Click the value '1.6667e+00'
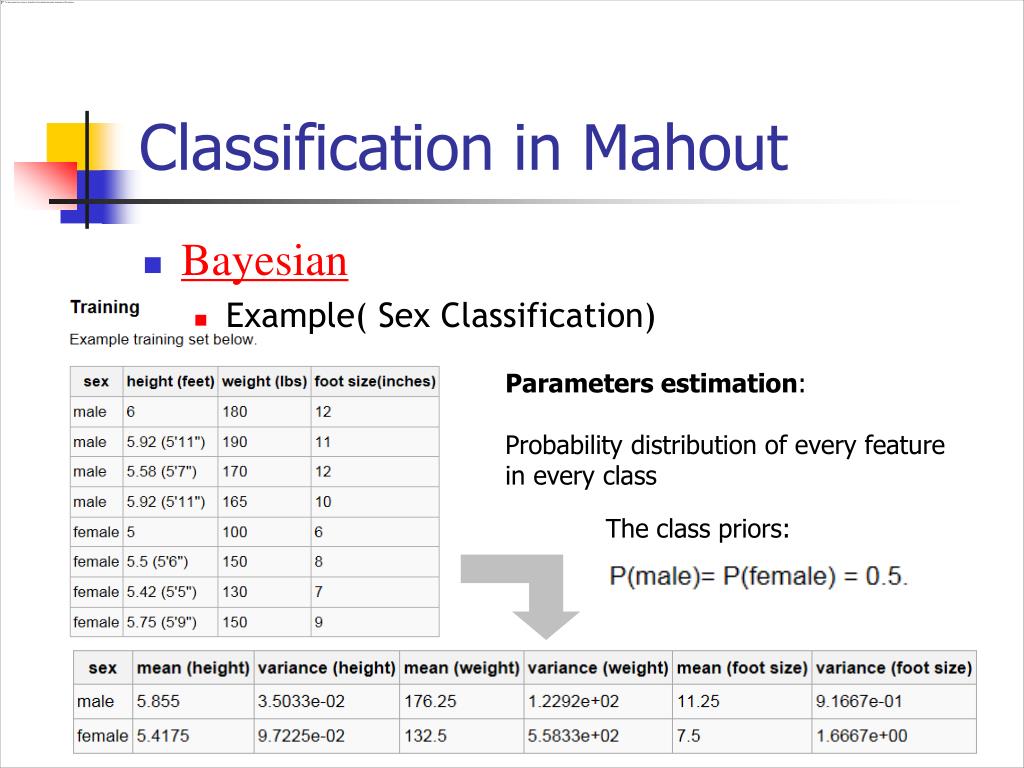This screenshot has height=768, width=1024. (x=894, y=736)
